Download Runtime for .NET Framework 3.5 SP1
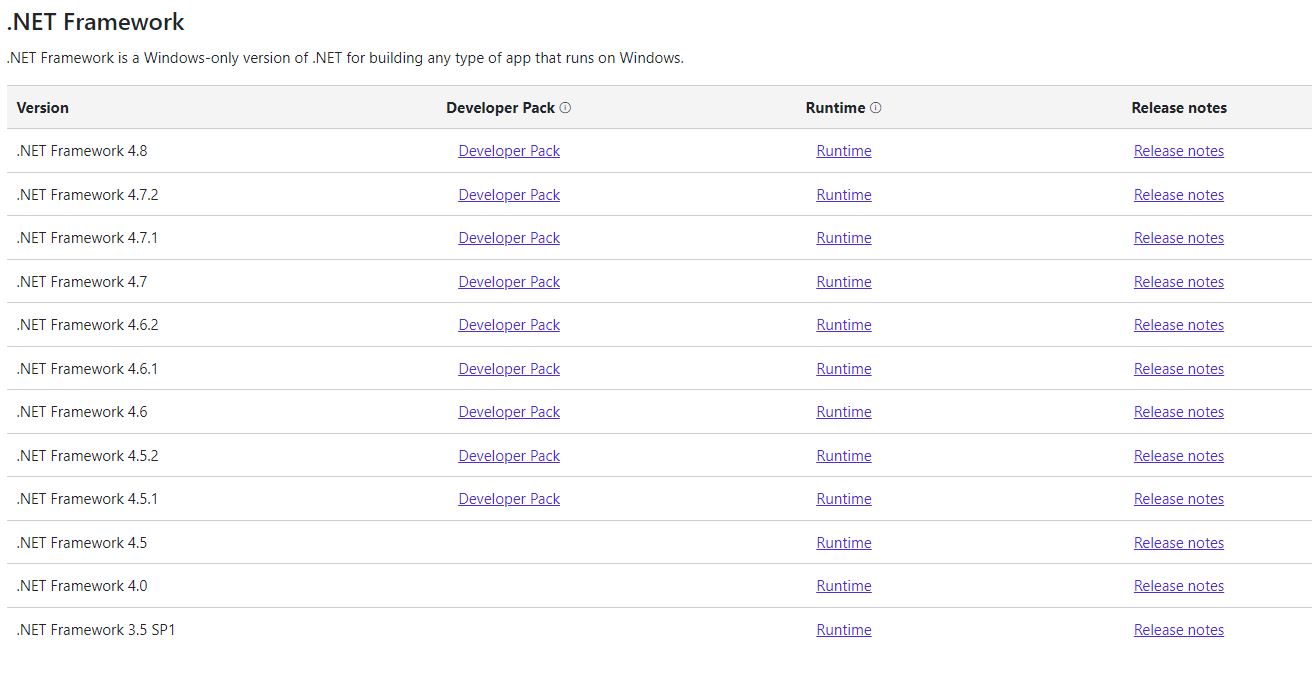 click(844, 630)
